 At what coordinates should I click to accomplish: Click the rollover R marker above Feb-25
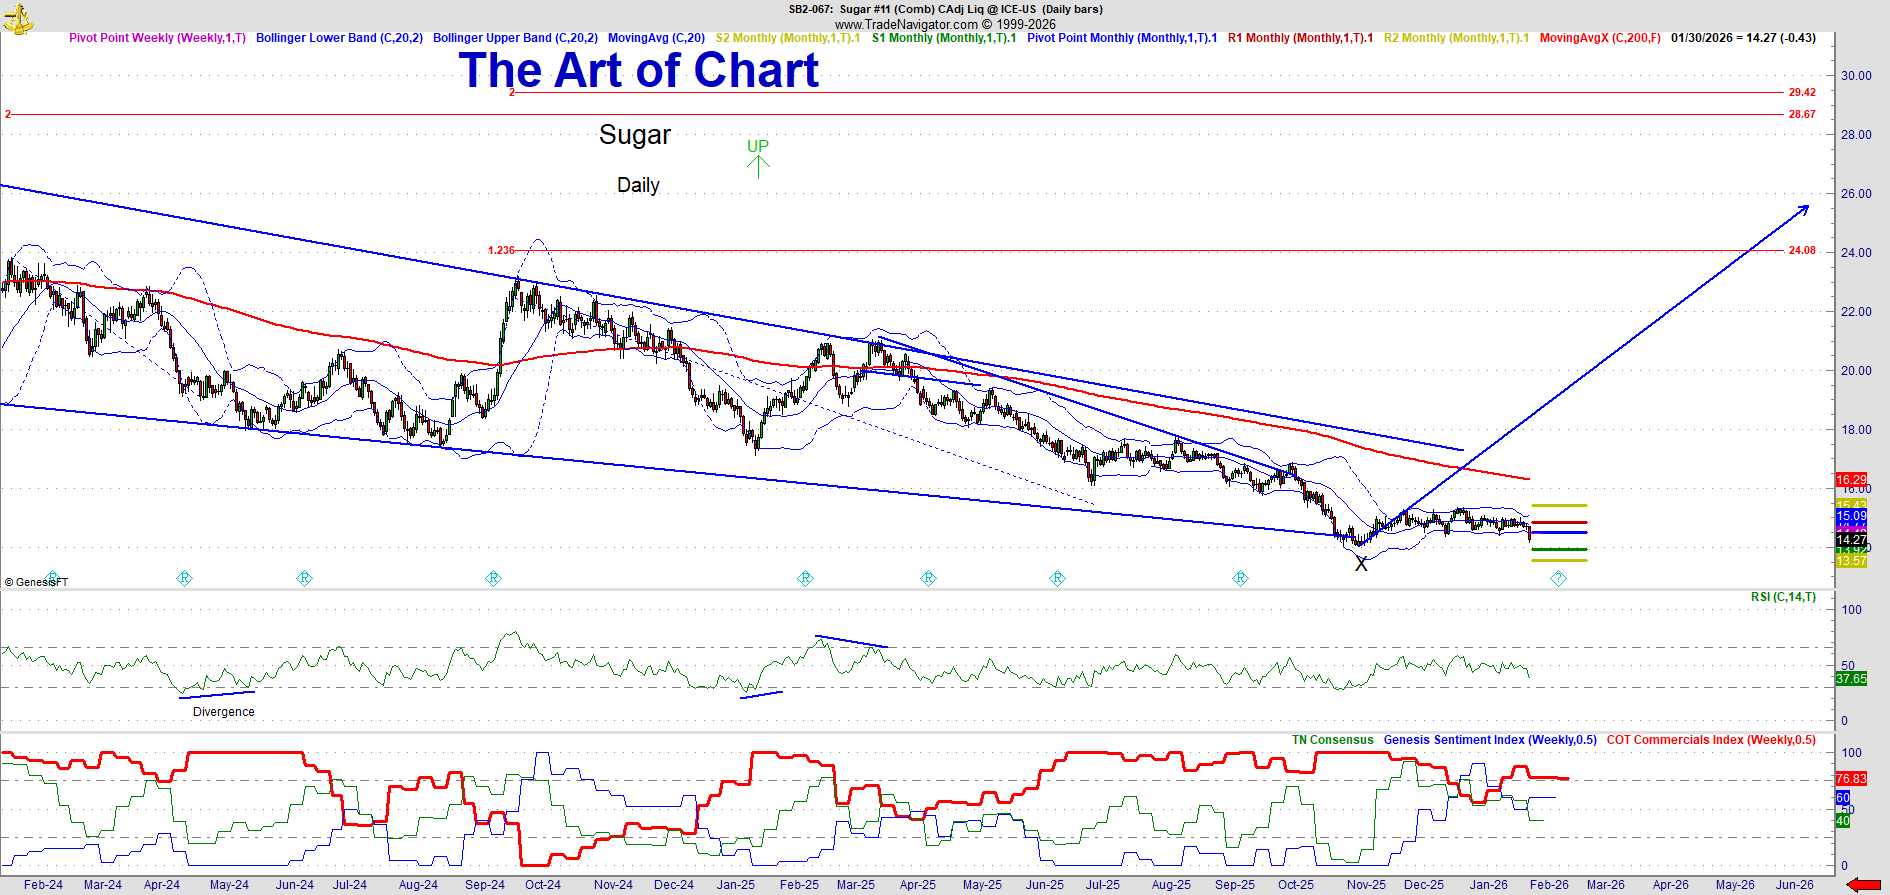(805, 579)
